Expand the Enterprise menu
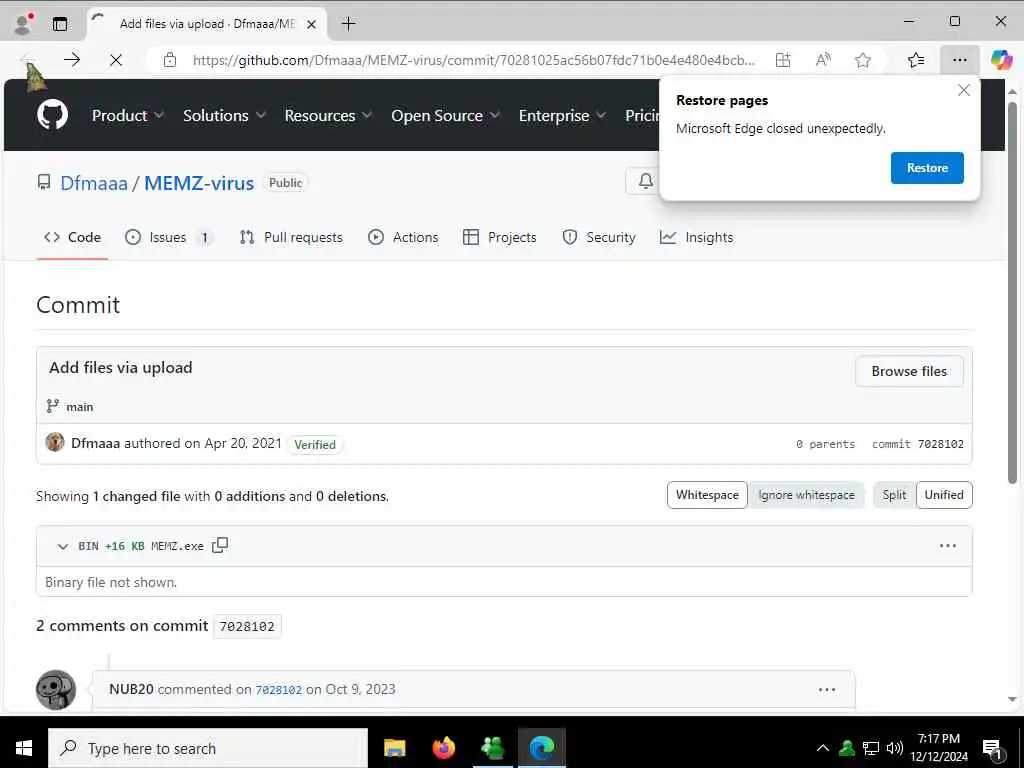This screenshot has width=1024, height=768. [562, 116]
